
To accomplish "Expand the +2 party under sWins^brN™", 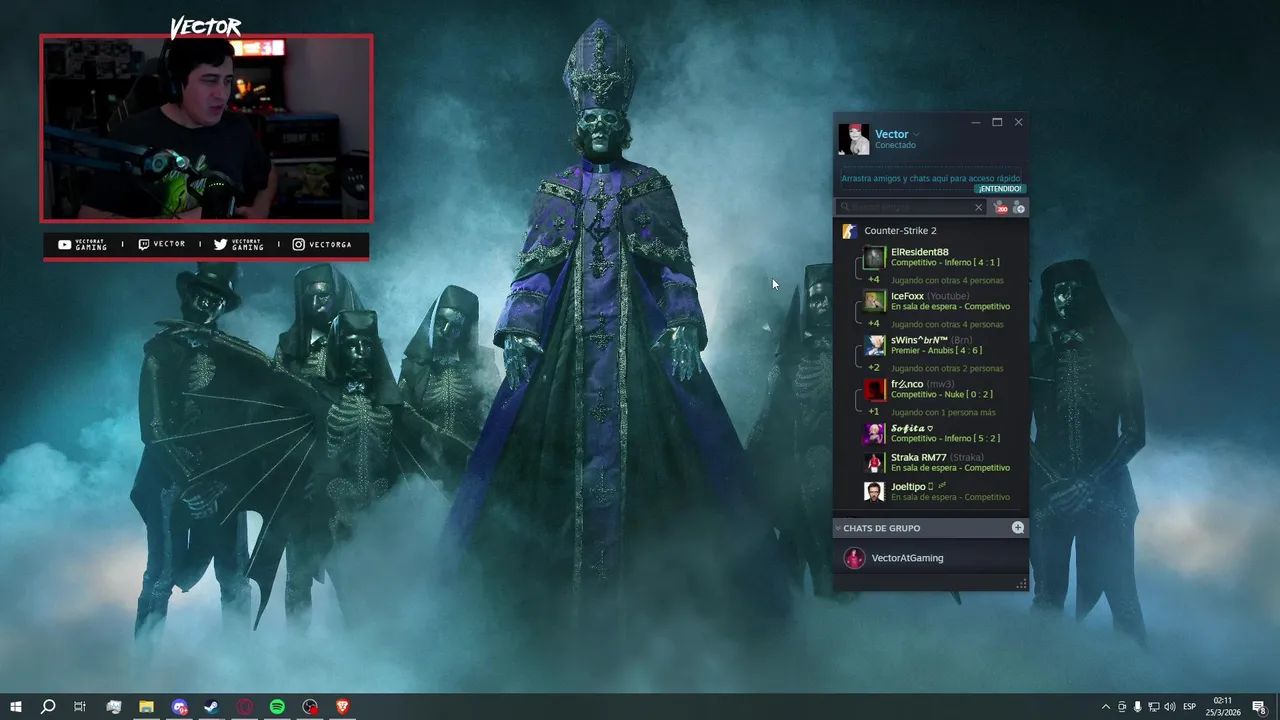I will coord(874,368).
